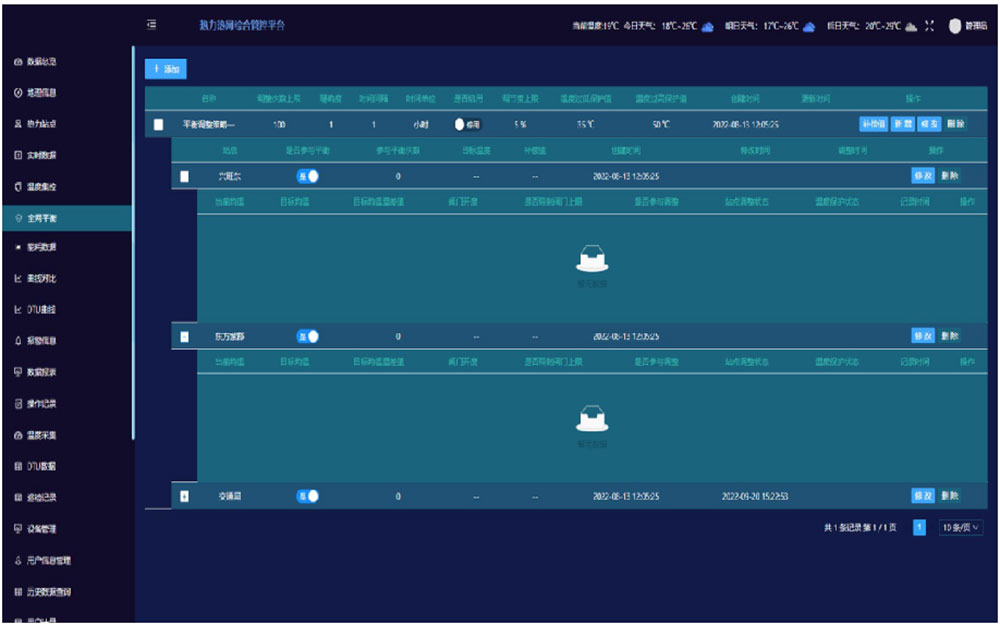Open 报警信息 bell icon in the sidebar
Image resolution: width=1000 pixels, height=625 pixels.
tap(18, 341)
